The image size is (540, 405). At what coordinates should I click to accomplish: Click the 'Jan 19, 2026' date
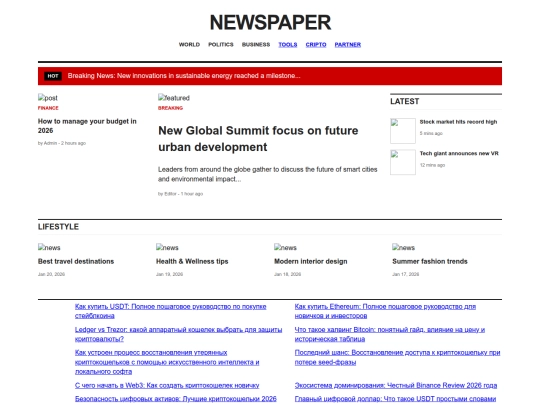(x=169, y=274)
